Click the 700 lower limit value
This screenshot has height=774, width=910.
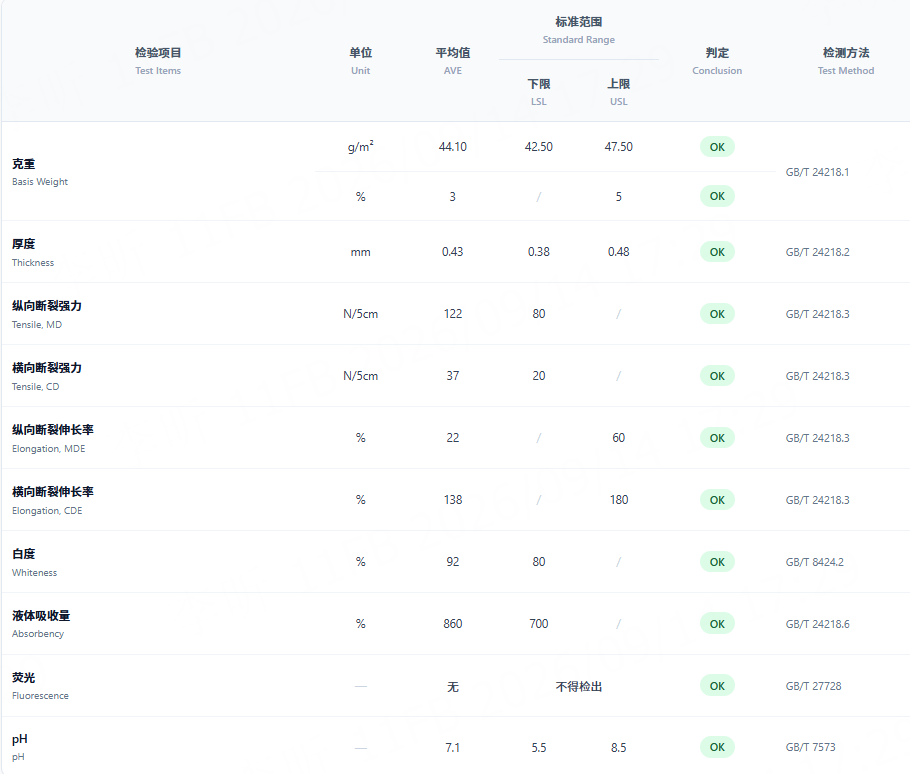coord(539,624)
